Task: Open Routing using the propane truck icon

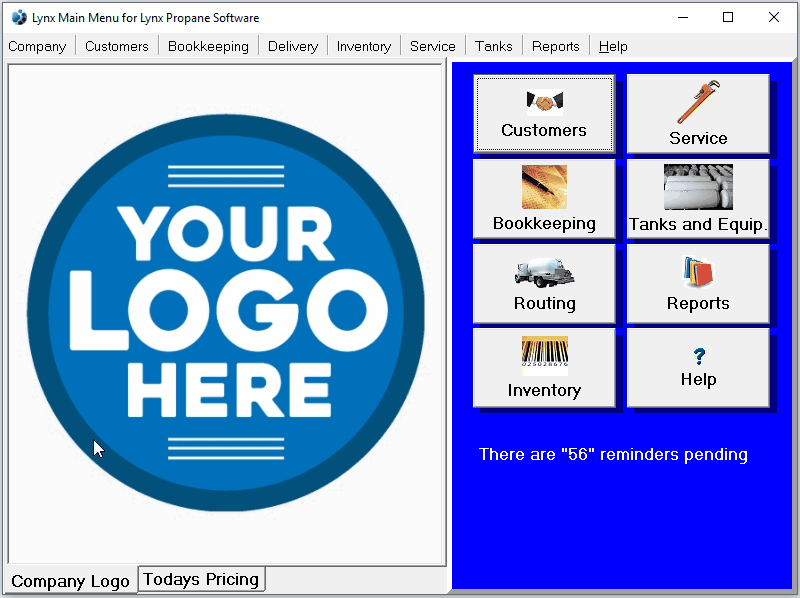Action: (x=544, y=272)
